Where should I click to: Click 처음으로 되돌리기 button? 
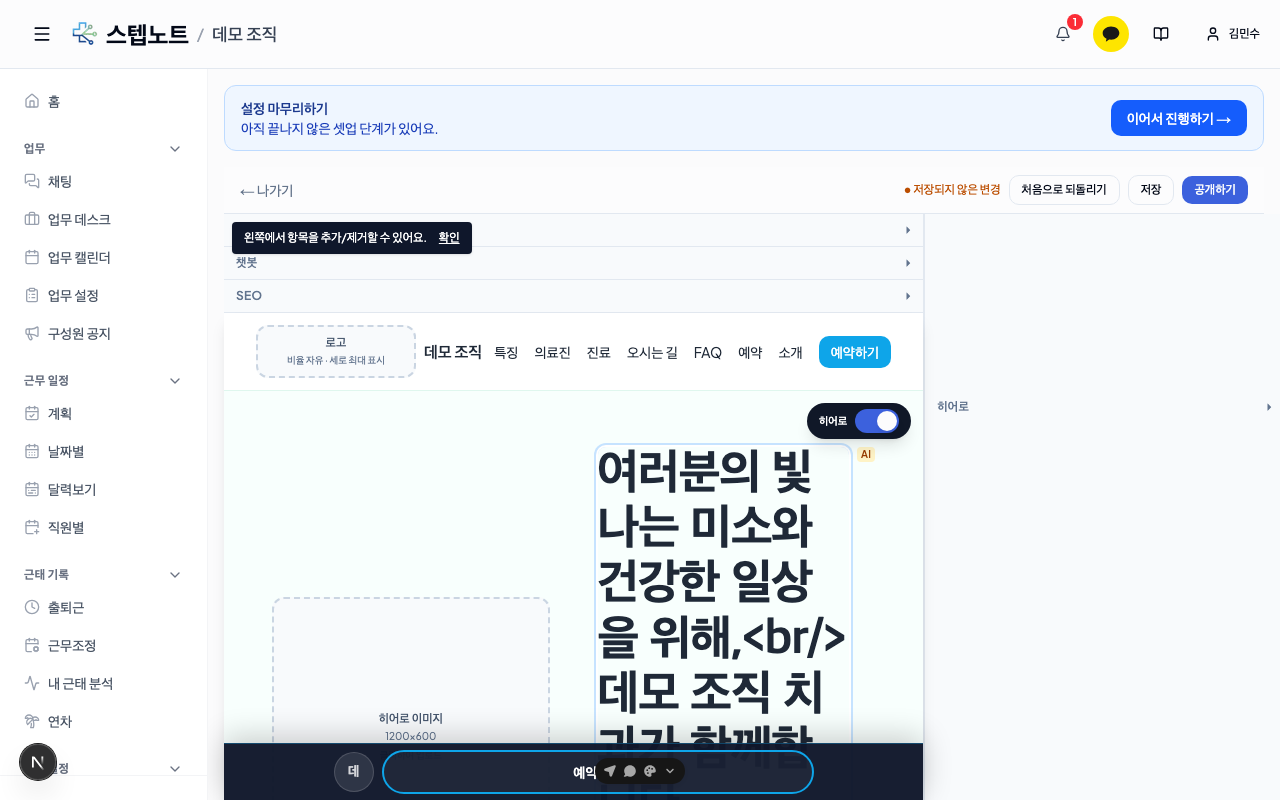tap(1064, 190)
